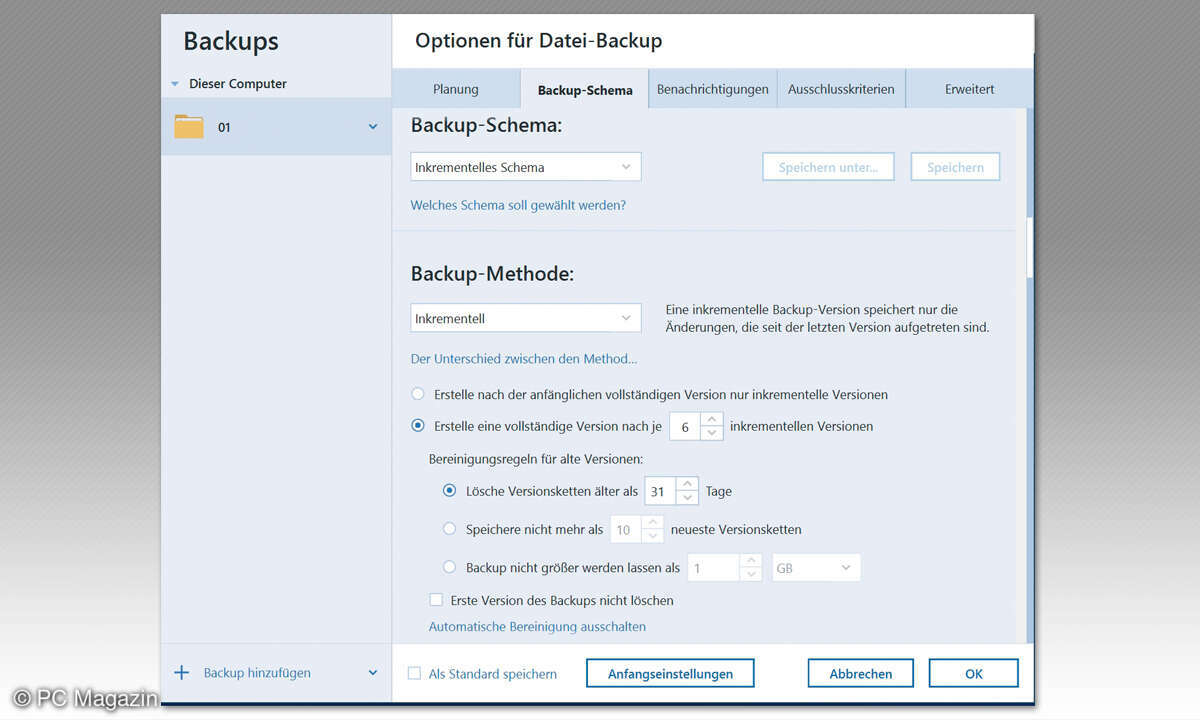Increase the days value above 31
Viewport: 1200px width, 720px height.
[x=687, y=484]
